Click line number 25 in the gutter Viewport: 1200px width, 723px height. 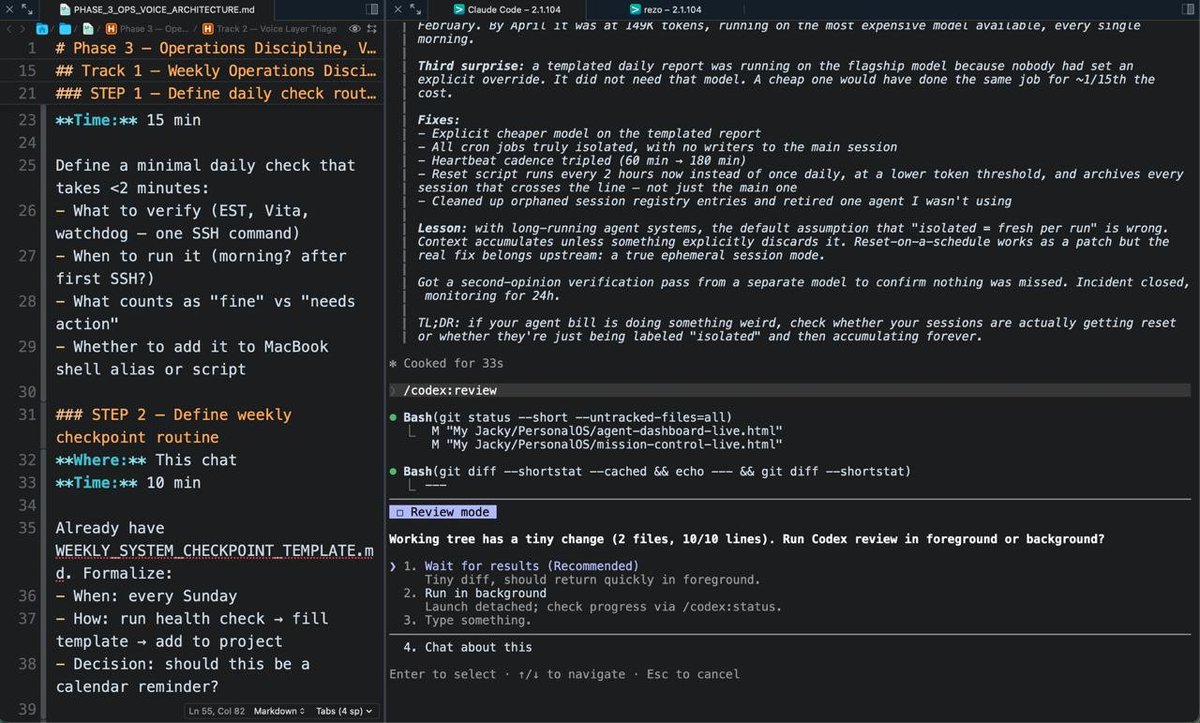[x=27, y=165]
